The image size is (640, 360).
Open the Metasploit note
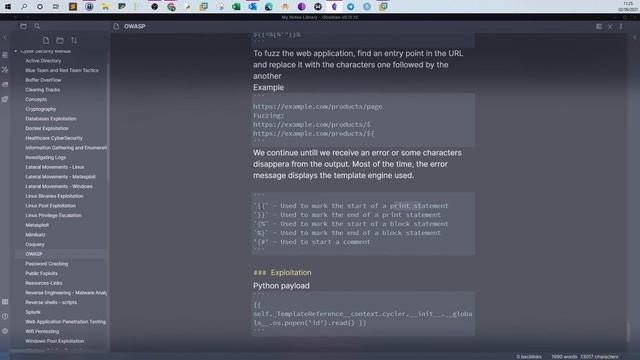coord(37,225)
